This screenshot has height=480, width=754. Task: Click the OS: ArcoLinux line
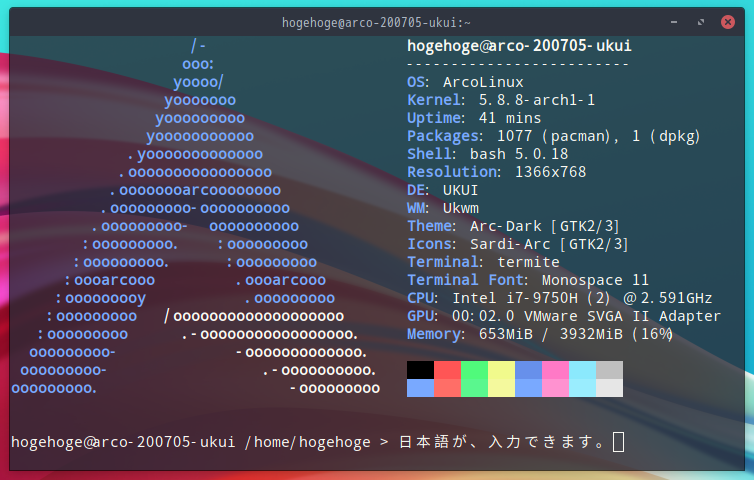pos(465,82)
